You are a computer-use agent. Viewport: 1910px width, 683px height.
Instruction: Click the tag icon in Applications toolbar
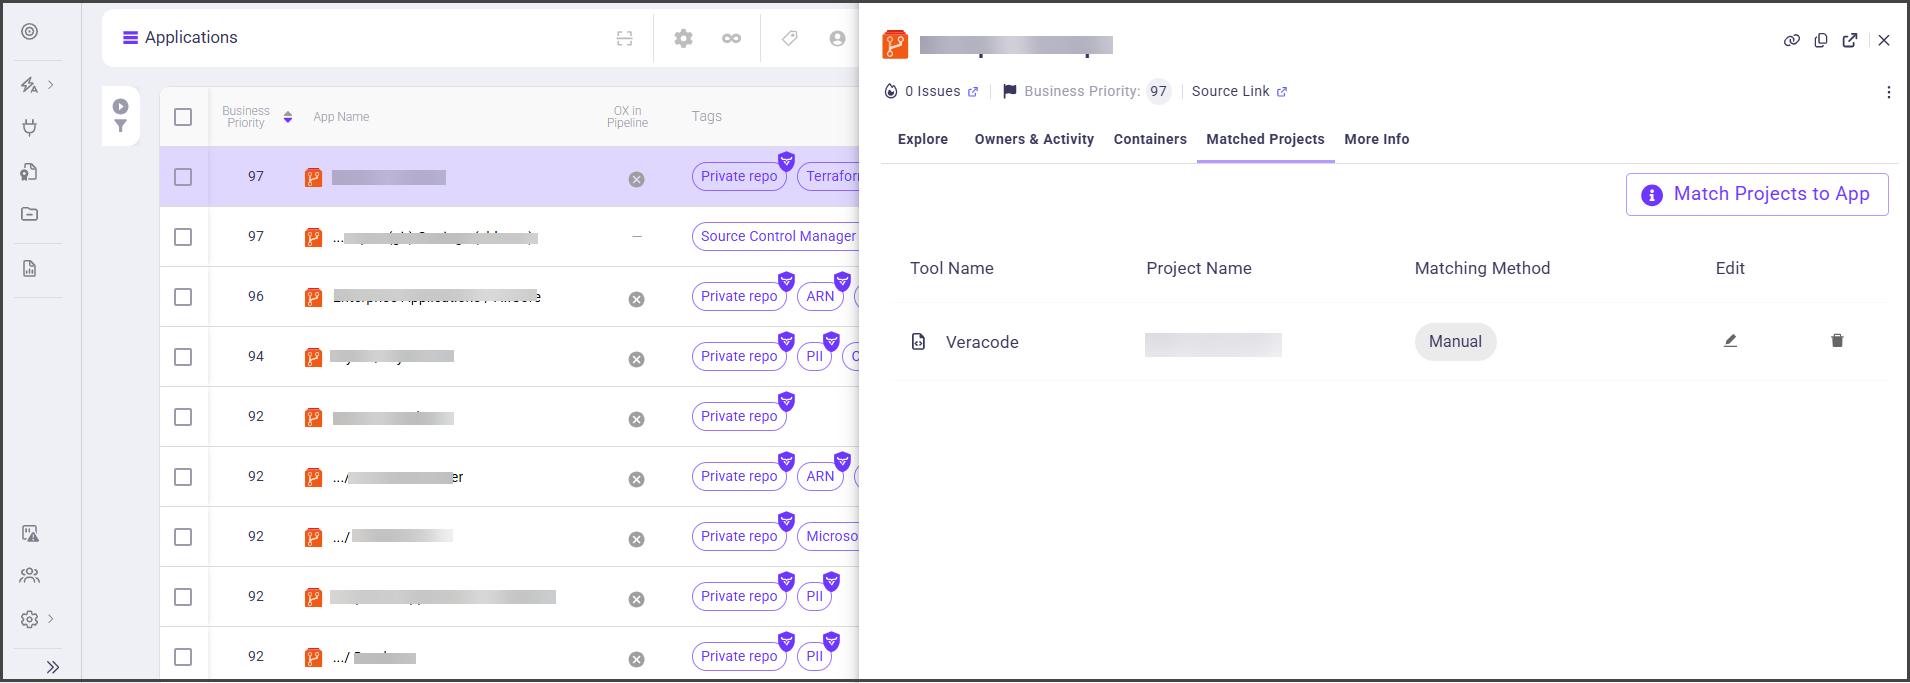789,38
